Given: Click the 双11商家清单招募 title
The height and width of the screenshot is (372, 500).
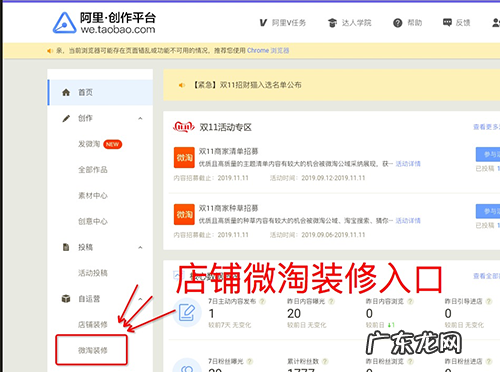Looking at the screenshot, I should click(229, 151).
